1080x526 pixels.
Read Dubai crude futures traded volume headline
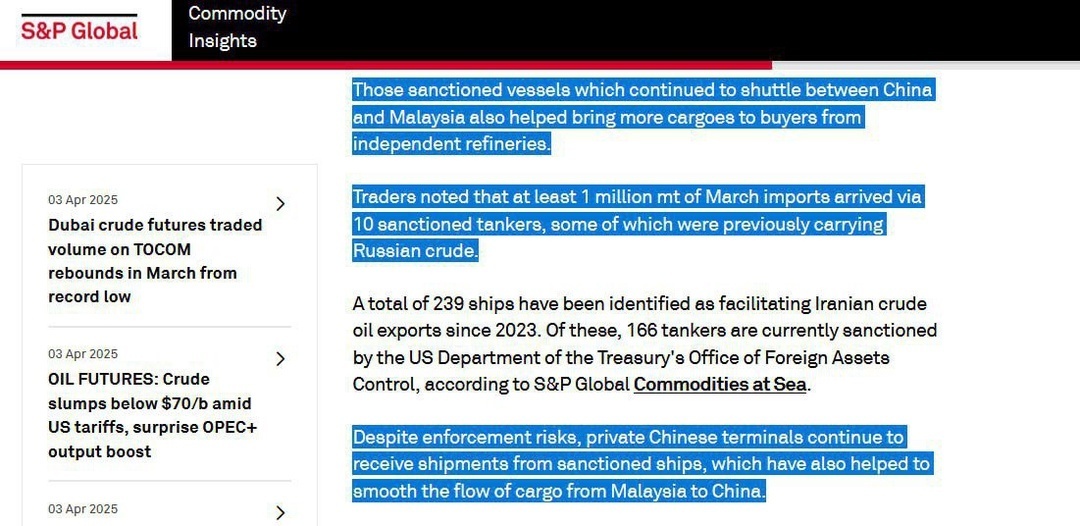[x=155, y=261]
